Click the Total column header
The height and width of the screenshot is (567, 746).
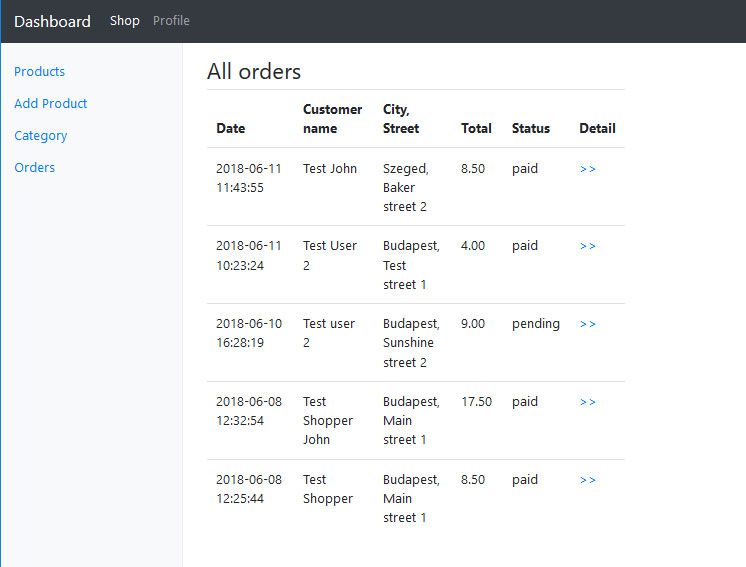pos(476,129)
